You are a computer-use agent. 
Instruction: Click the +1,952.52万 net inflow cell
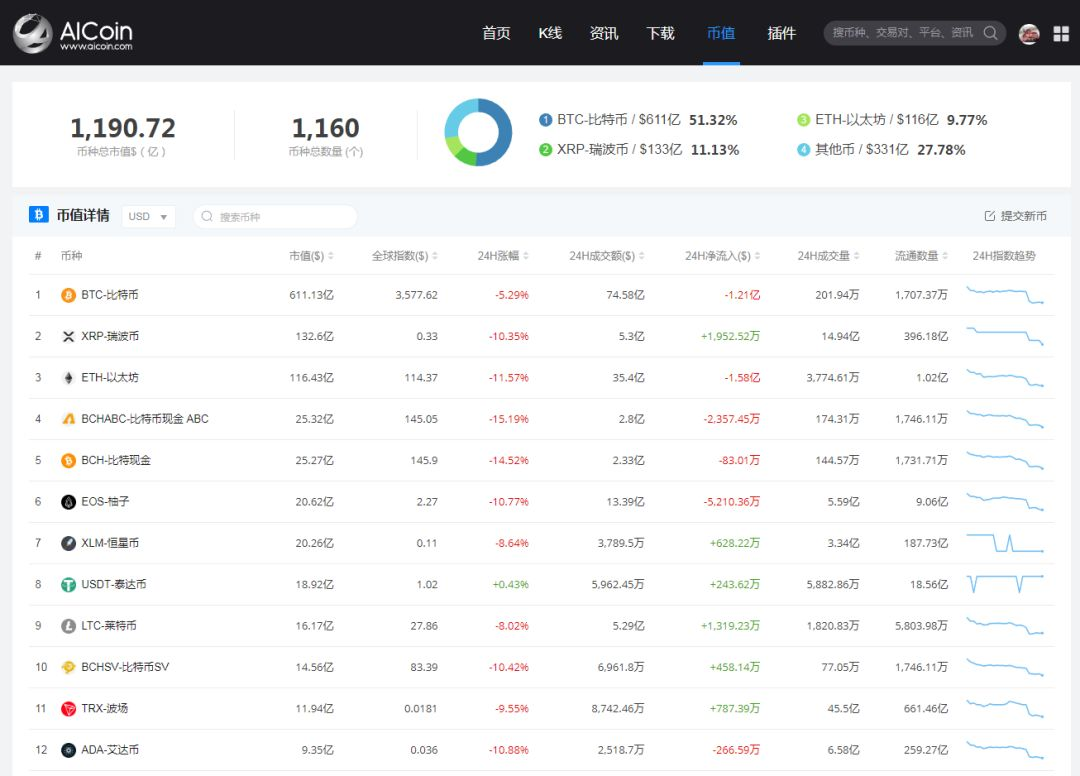click(730, 336)
